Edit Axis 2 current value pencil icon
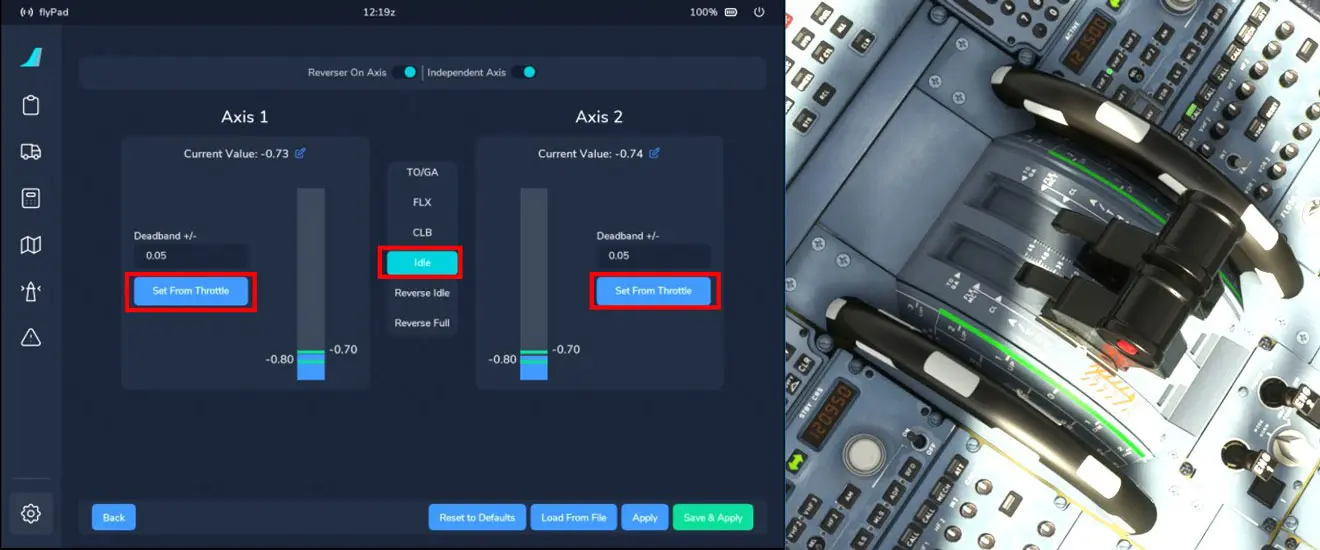Viewport: 1320px width, 550px height. (x=654, y=153)
